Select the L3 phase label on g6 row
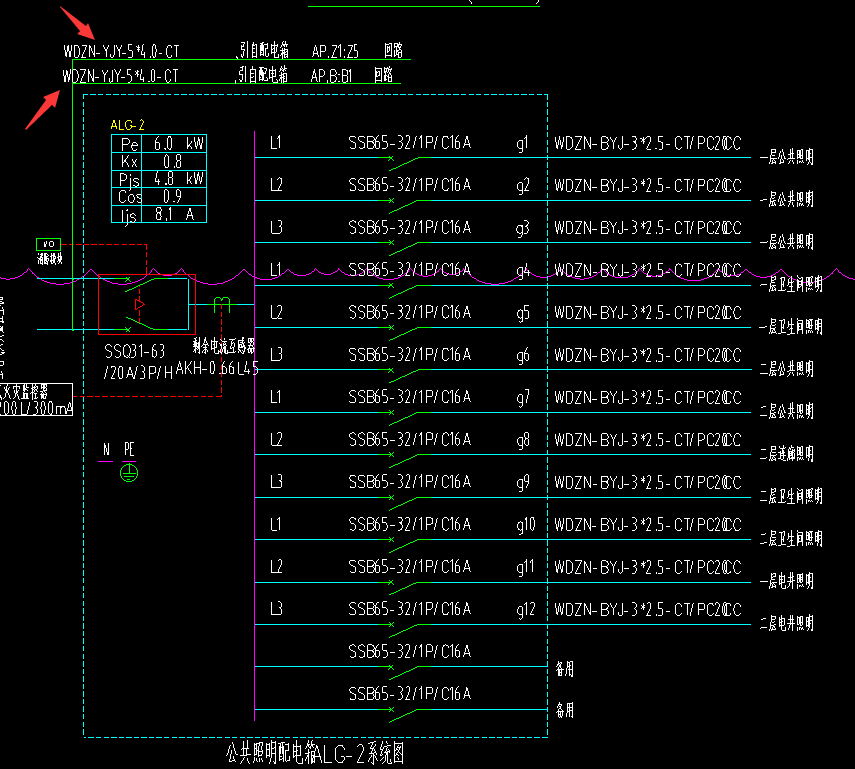Image resolution: width=855 pixels, height=769 pixels. (276, 355)
